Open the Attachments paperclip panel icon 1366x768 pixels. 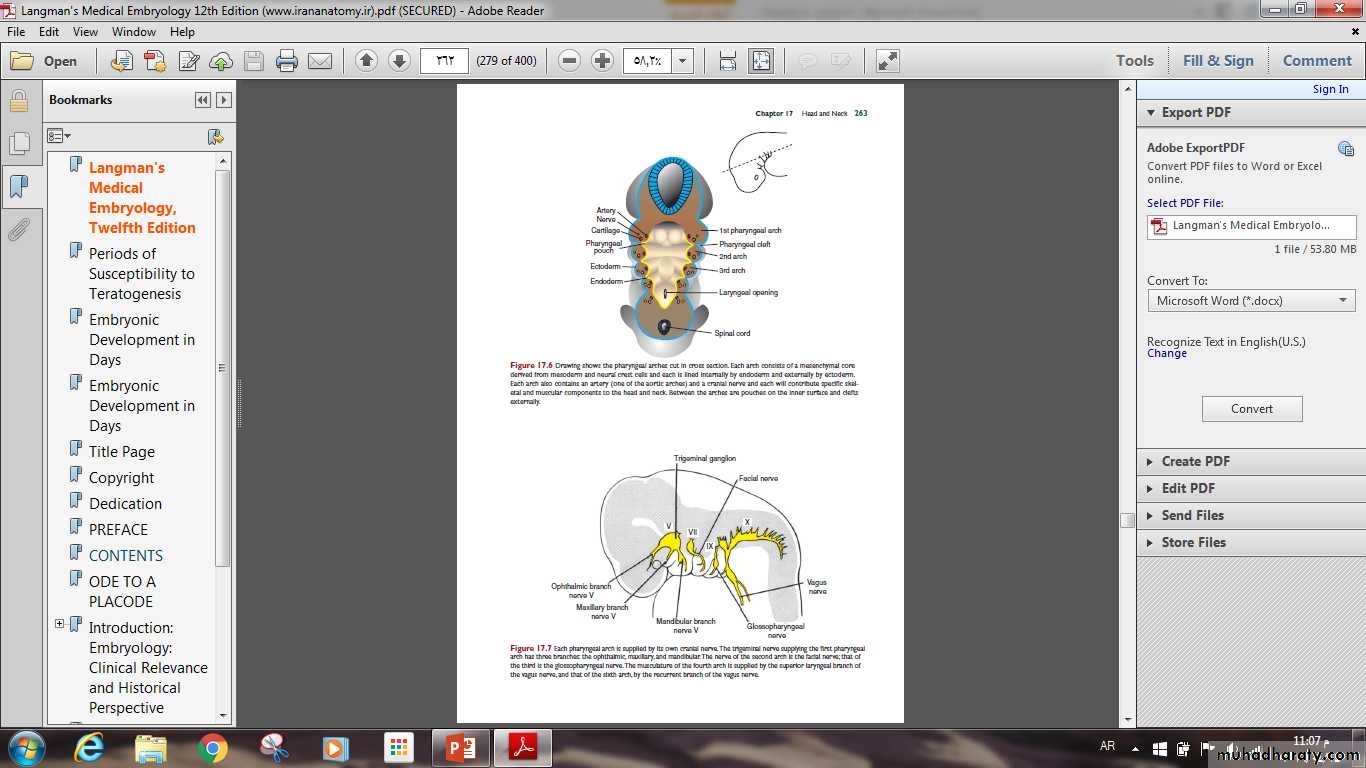(18, 231)
